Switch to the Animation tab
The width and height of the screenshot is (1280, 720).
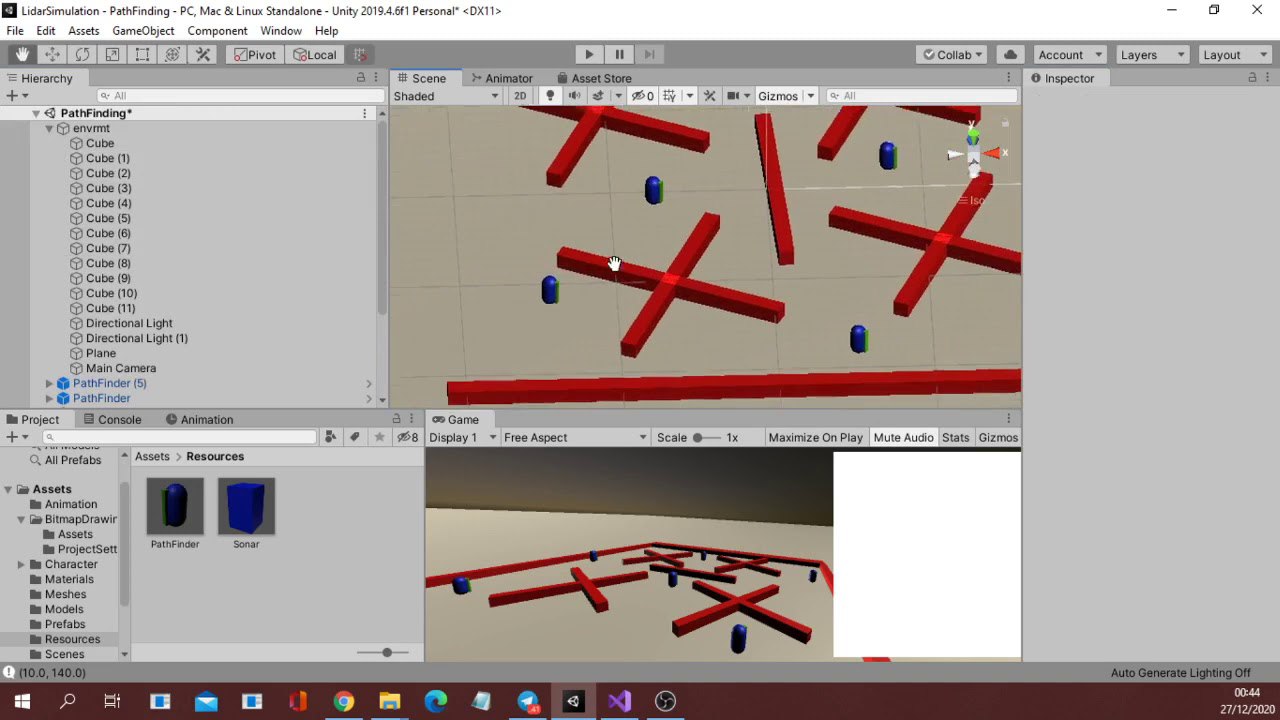[x=199, y=419]
